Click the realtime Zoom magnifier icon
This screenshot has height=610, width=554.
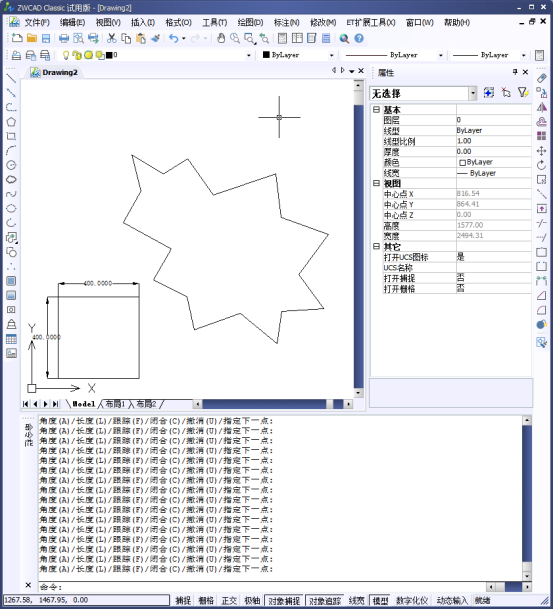click(235, 38)
